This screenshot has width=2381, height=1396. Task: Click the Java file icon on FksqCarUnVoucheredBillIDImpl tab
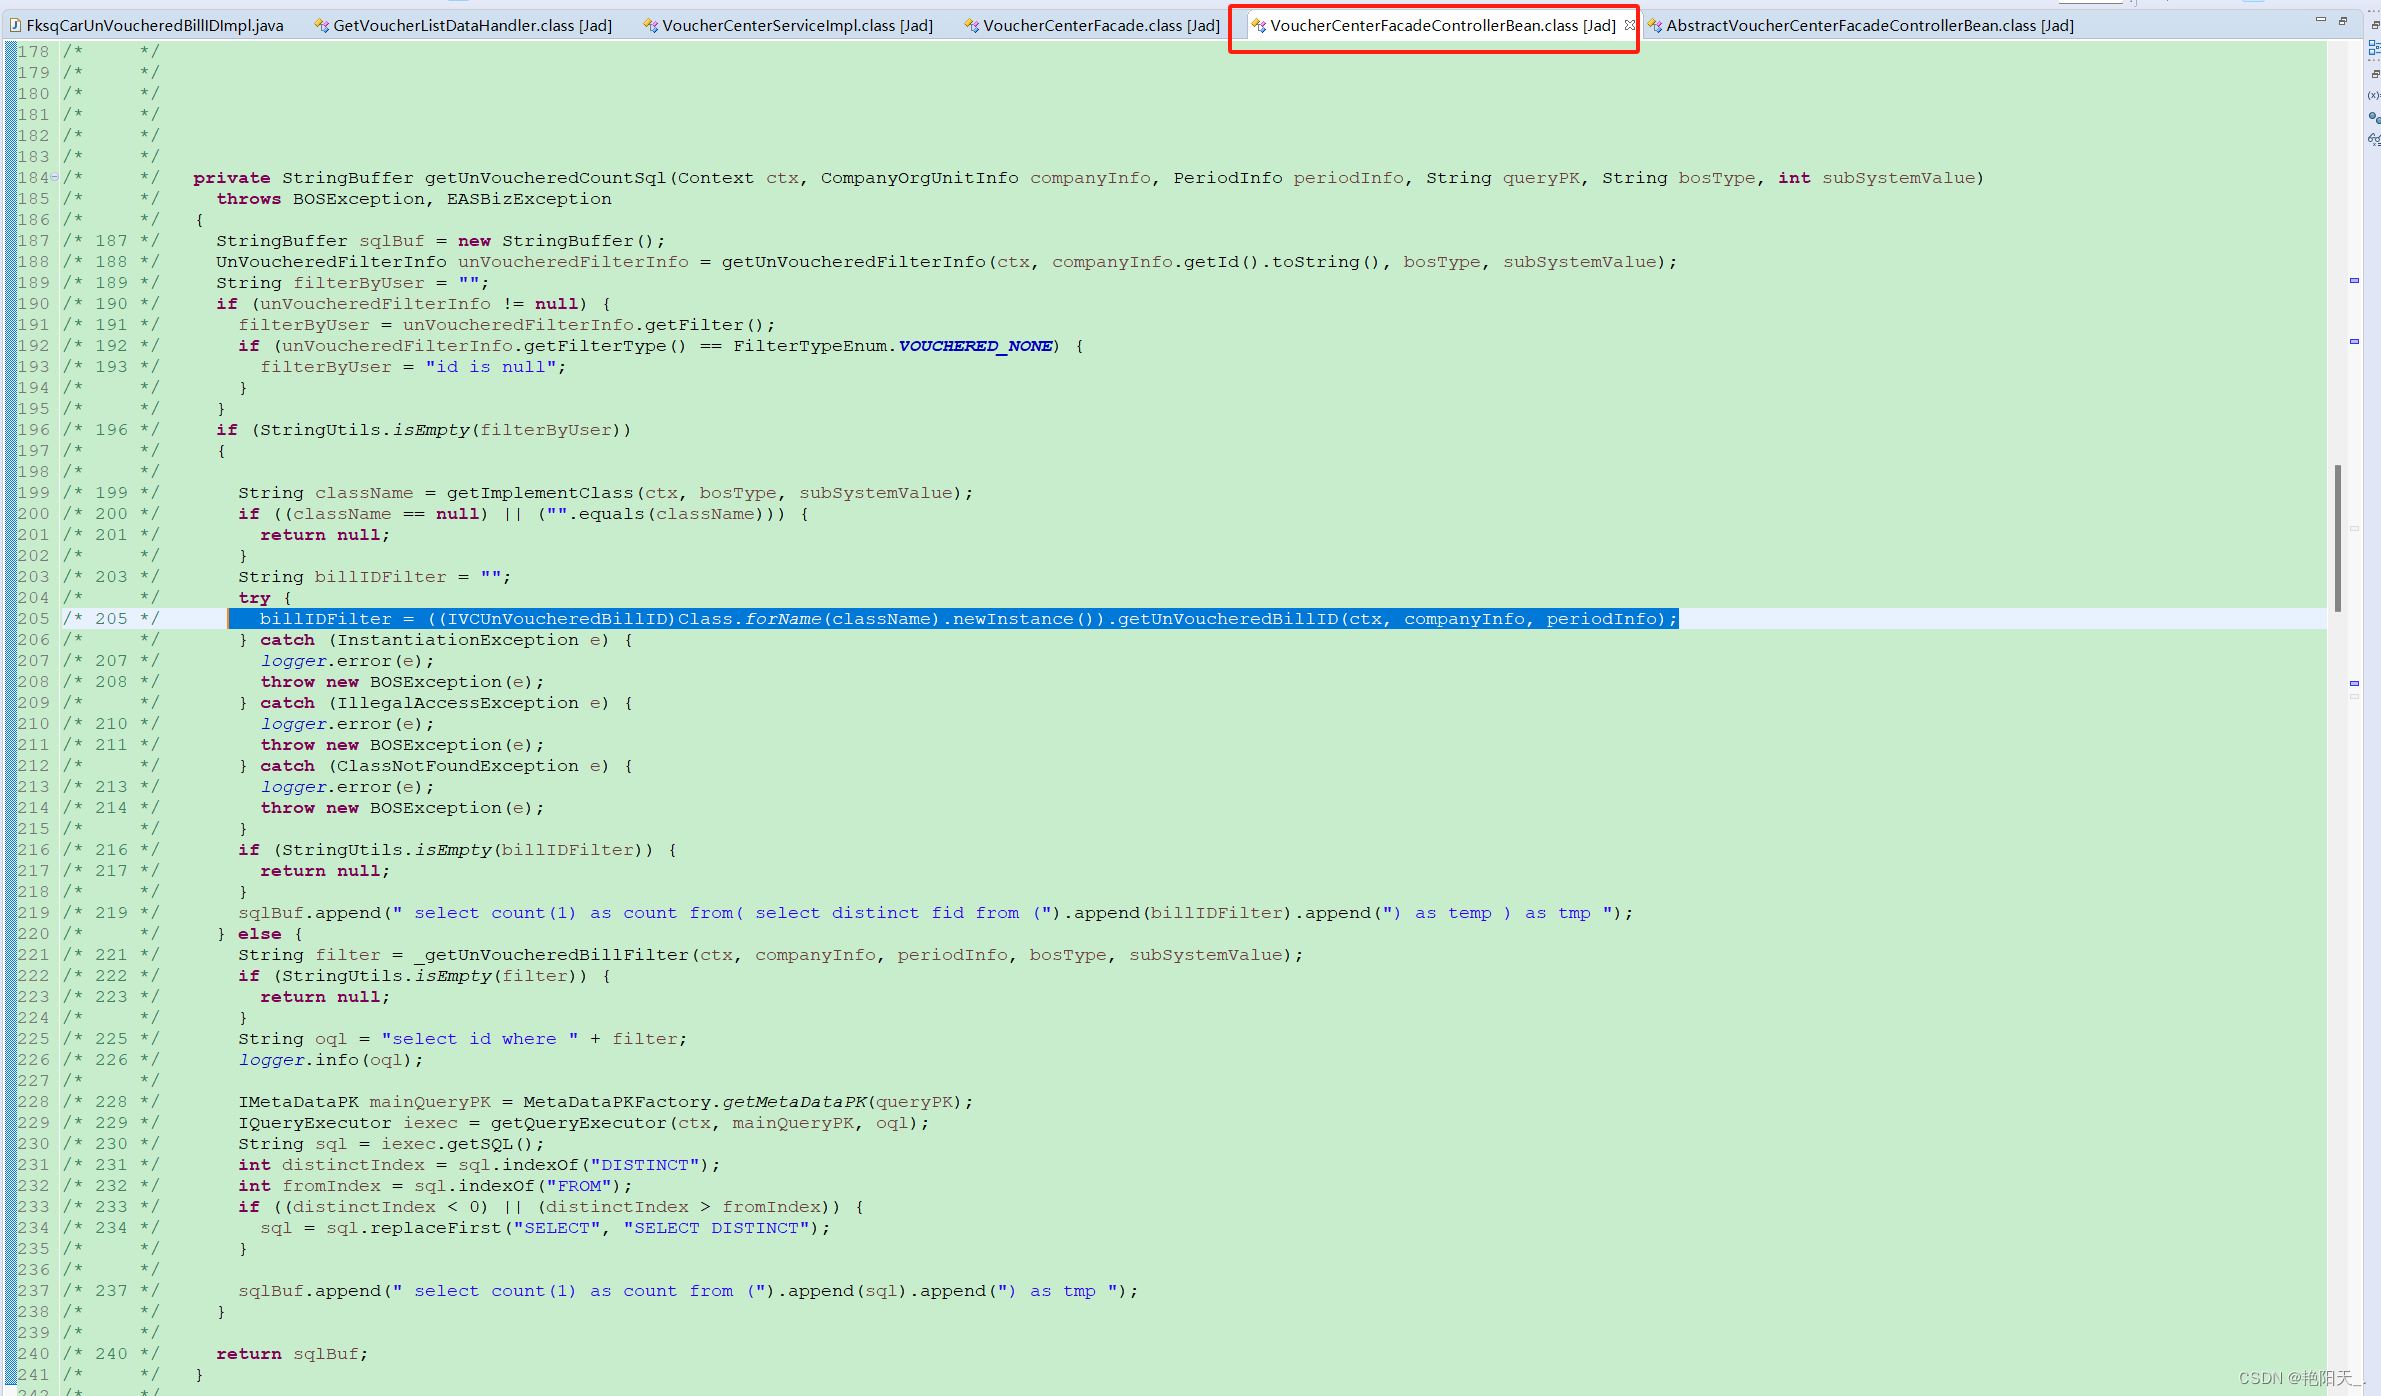15,25
